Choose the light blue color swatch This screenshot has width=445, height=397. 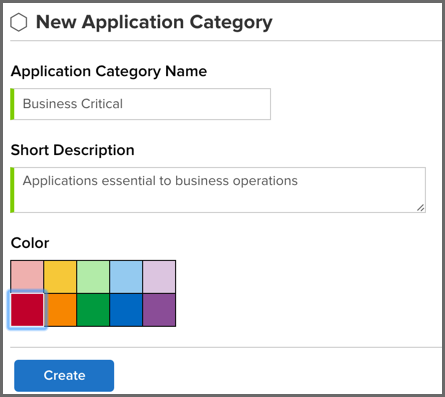pos(126,277)
